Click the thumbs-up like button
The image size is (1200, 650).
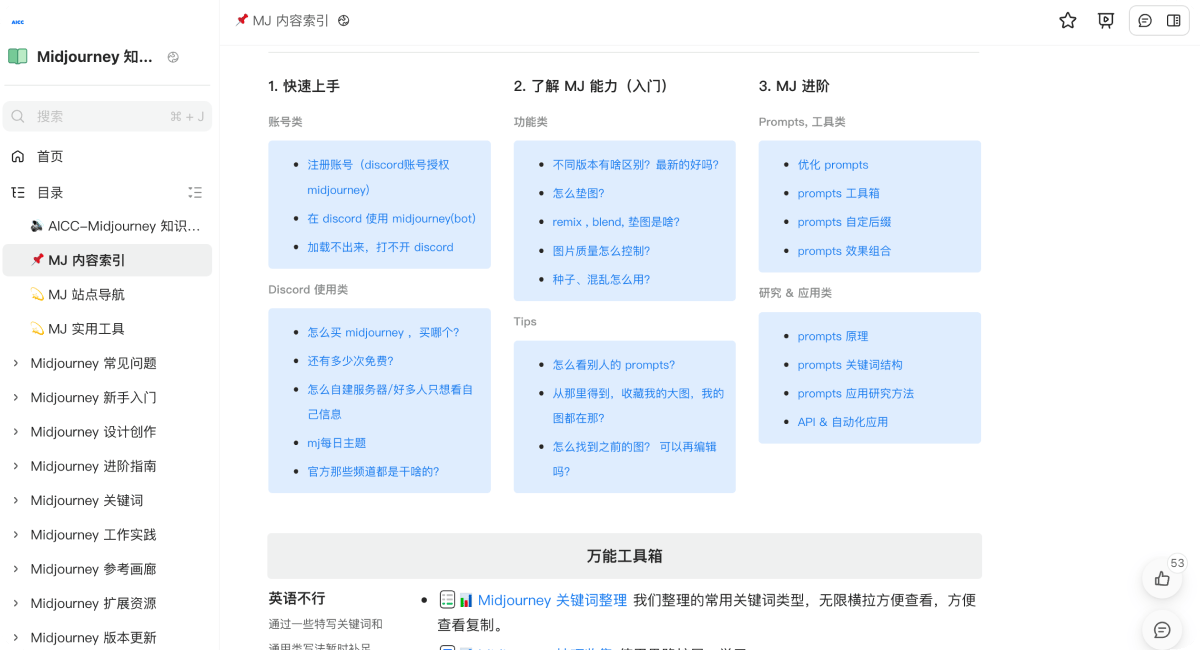(x=1162, y=578)
